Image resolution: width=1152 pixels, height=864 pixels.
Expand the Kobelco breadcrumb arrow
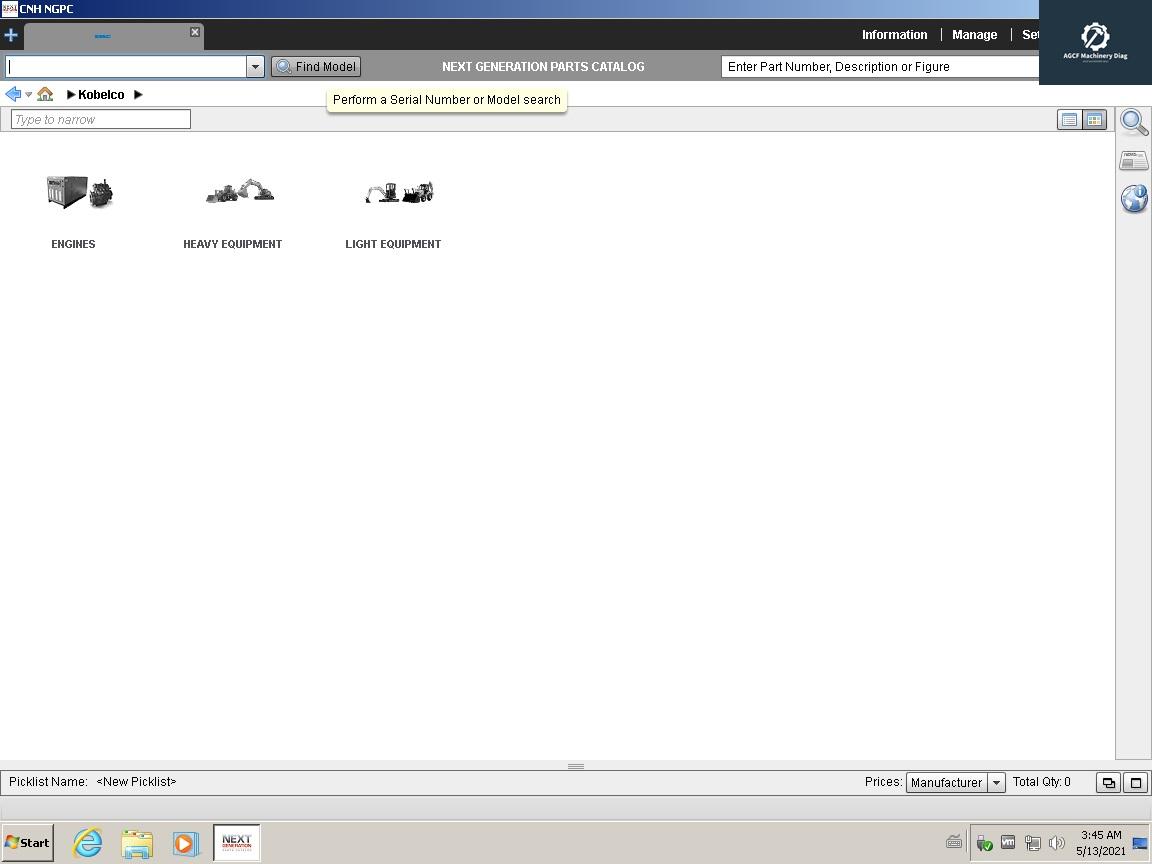138,94
